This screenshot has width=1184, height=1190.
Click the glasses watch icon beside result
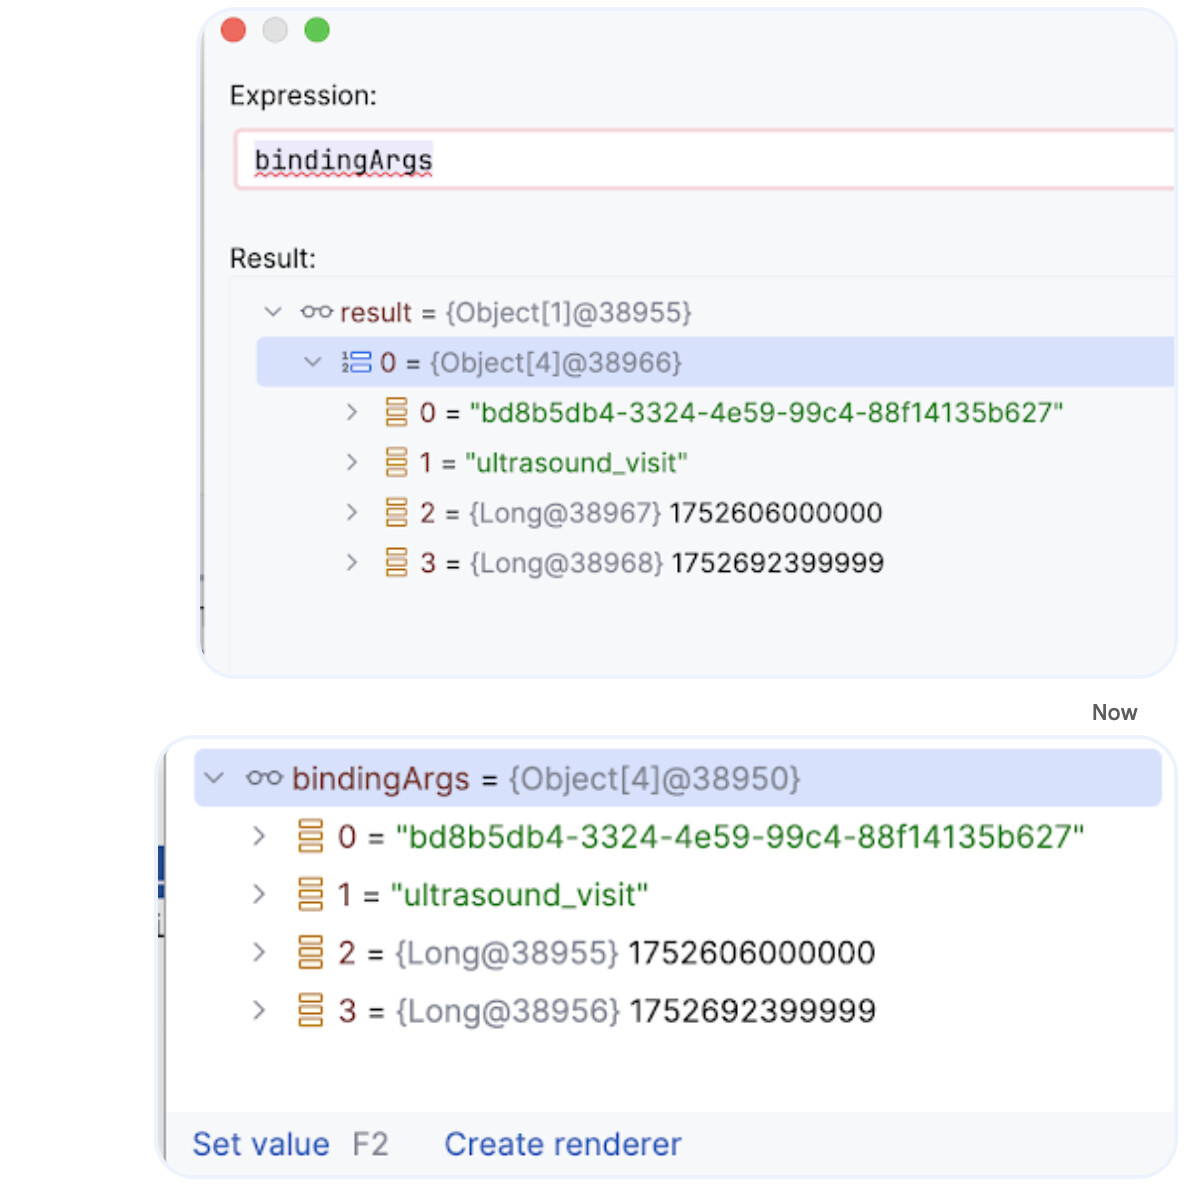pos(316,312)
